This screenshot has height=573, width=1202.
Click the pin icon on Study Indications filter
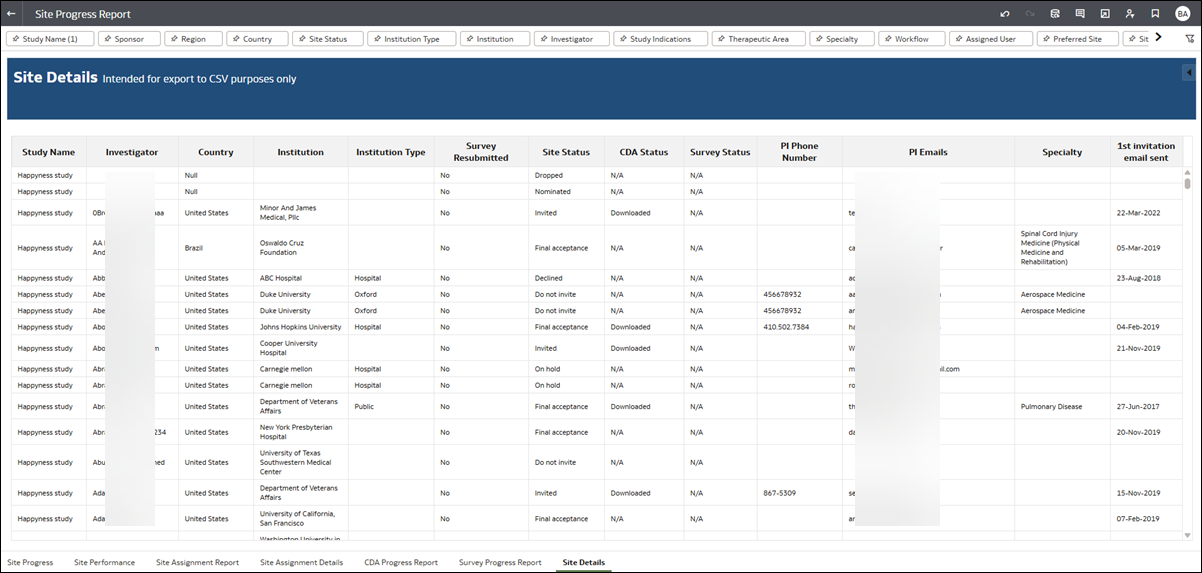(x=623, y=39)
